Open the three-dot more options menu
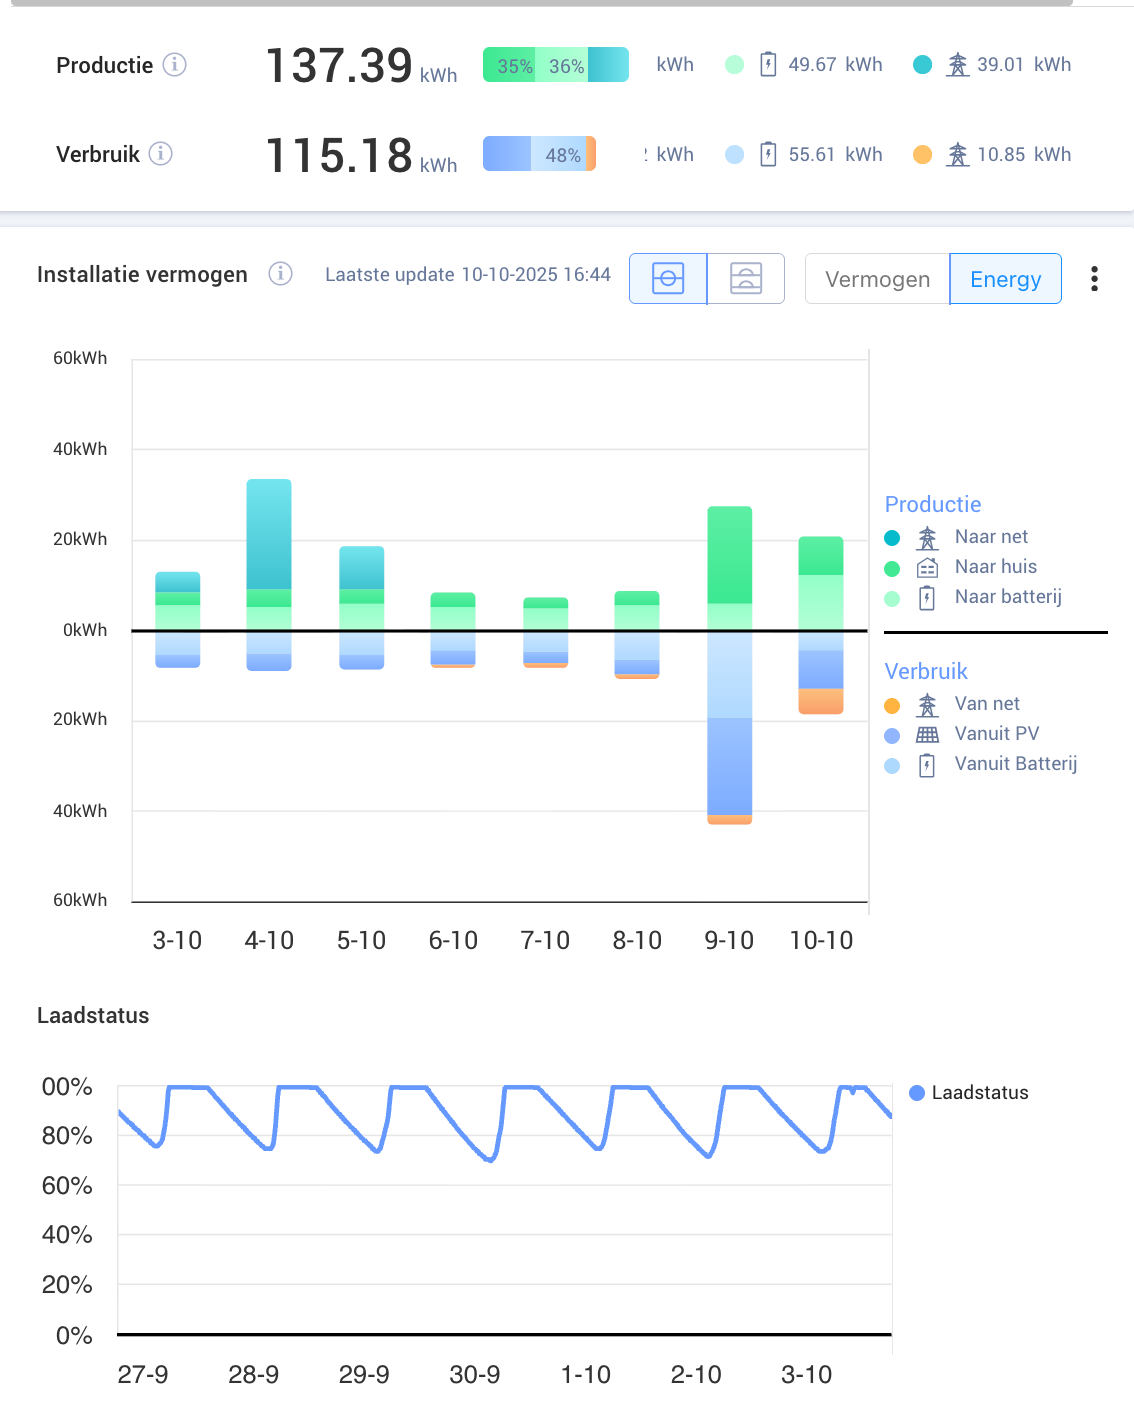The width and height of the screenshot is (1134, 1414). click(x=1094, y=279)
